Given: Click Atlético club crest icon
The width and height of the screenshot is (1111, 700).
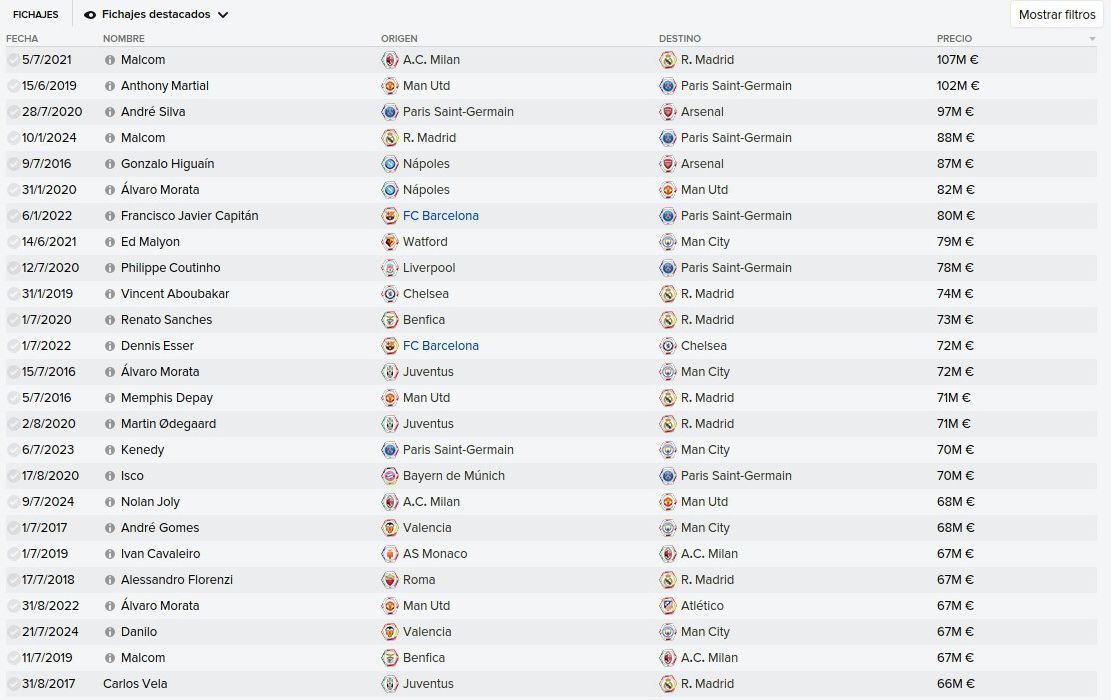Looking at the screenshot, I should [x=667, y=606].
